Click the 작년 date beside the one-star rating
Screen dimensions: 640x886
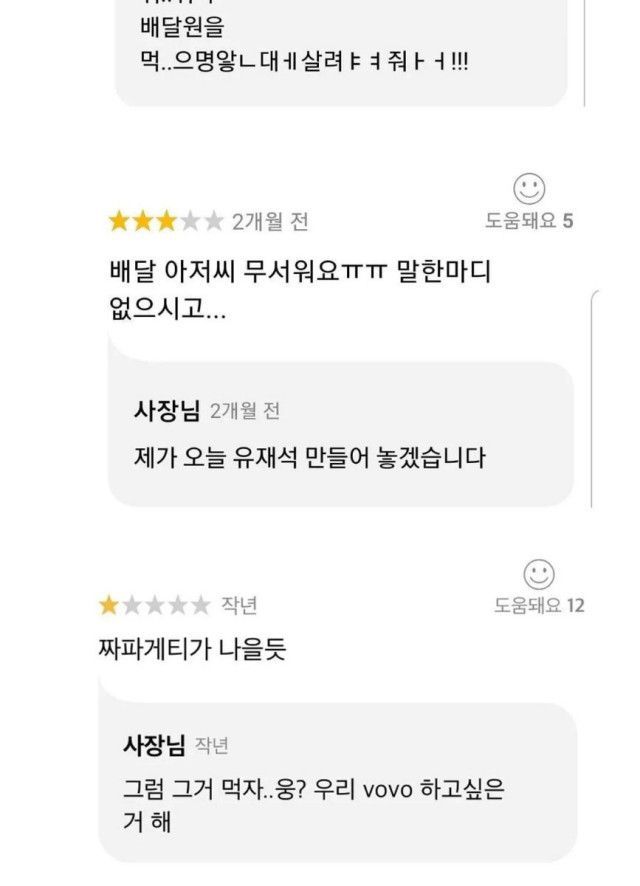pyautogui.click(x=241, y=605)
